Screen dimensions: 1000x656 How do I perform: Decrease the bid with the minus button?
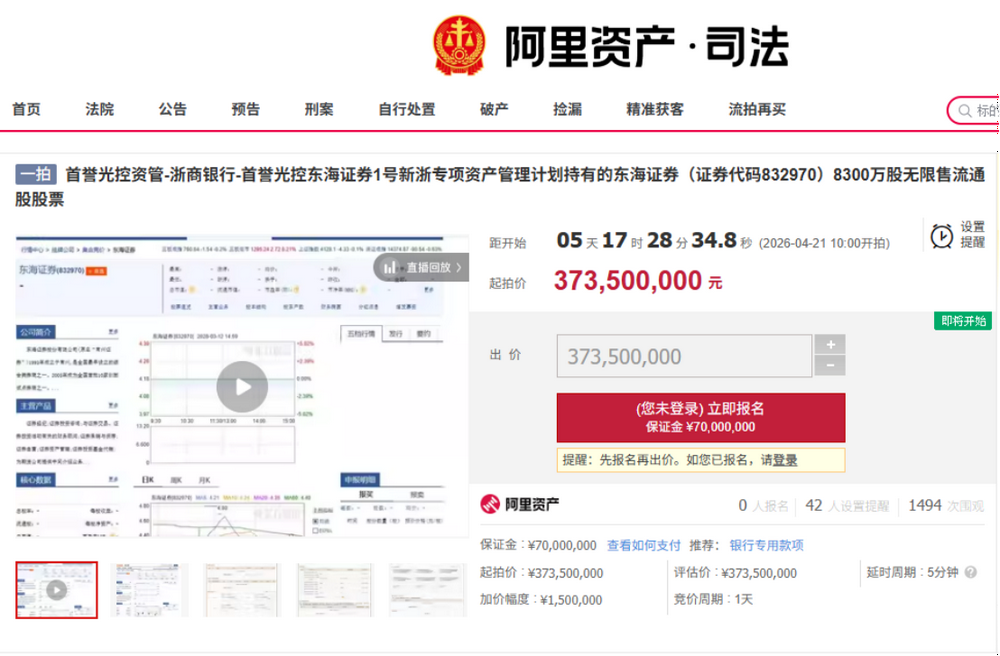click(829, 367)
